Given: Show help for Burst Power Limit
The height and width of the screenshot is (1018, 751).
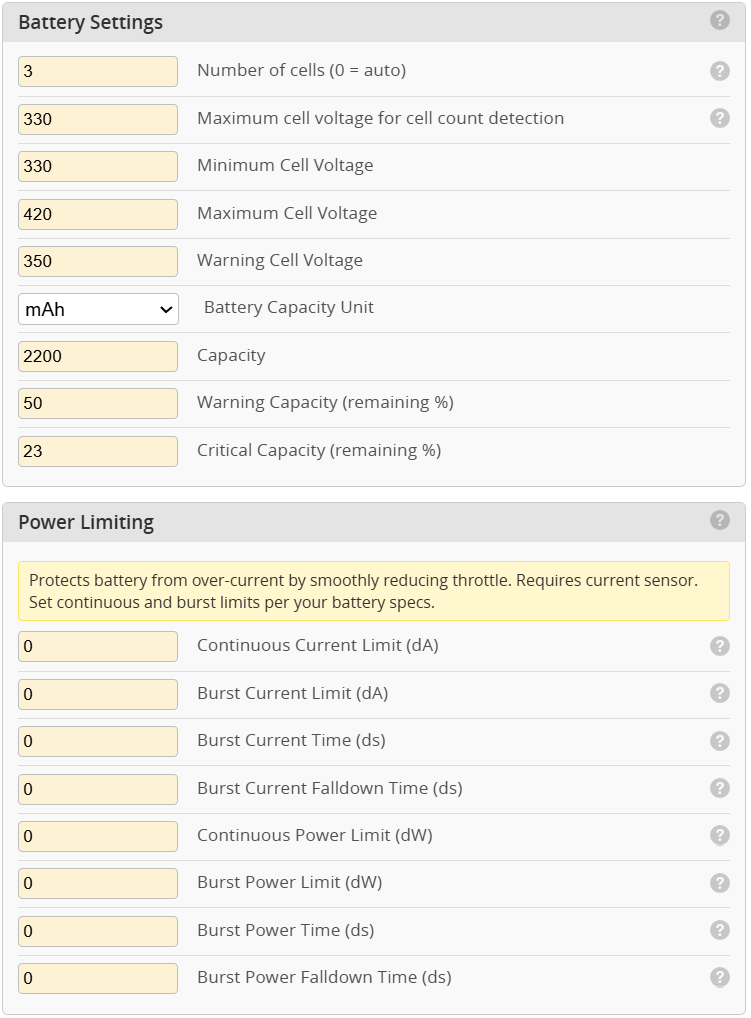Looking at the screenshot, I should [x=719, y=883].
